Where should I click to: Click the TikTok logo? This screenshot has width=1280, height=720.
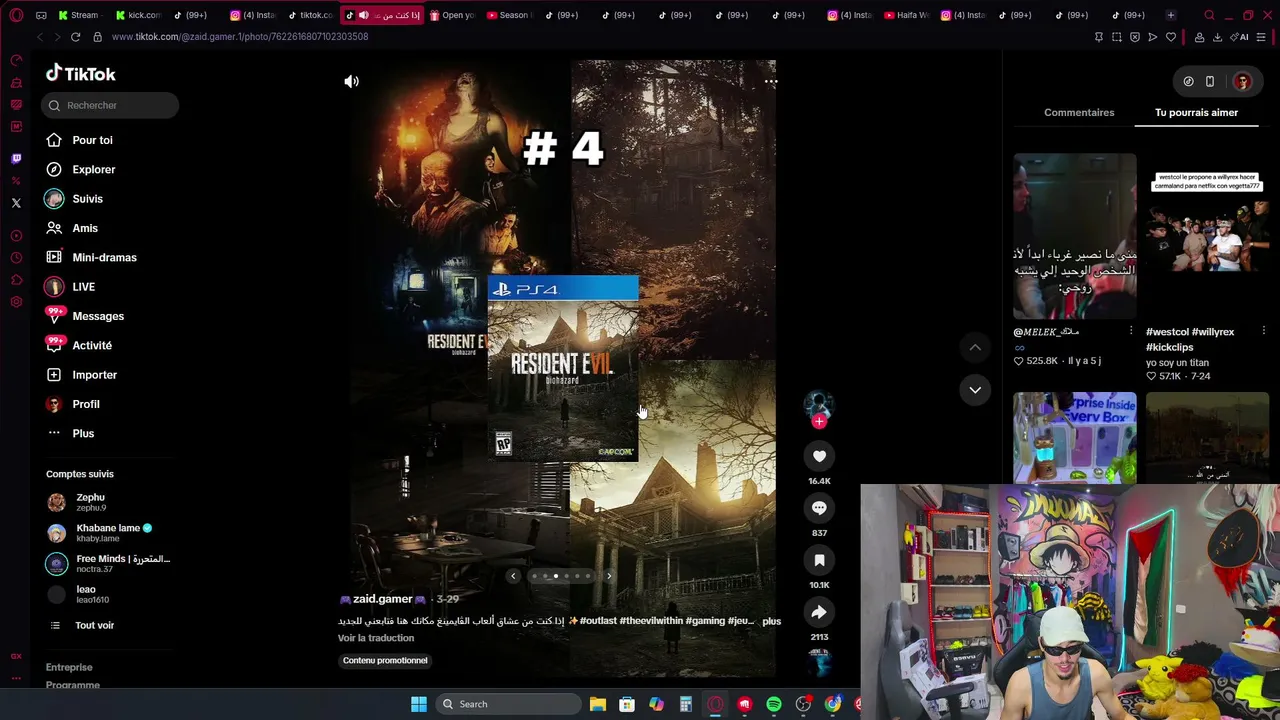pyautogui.click(x=81, y=73)
